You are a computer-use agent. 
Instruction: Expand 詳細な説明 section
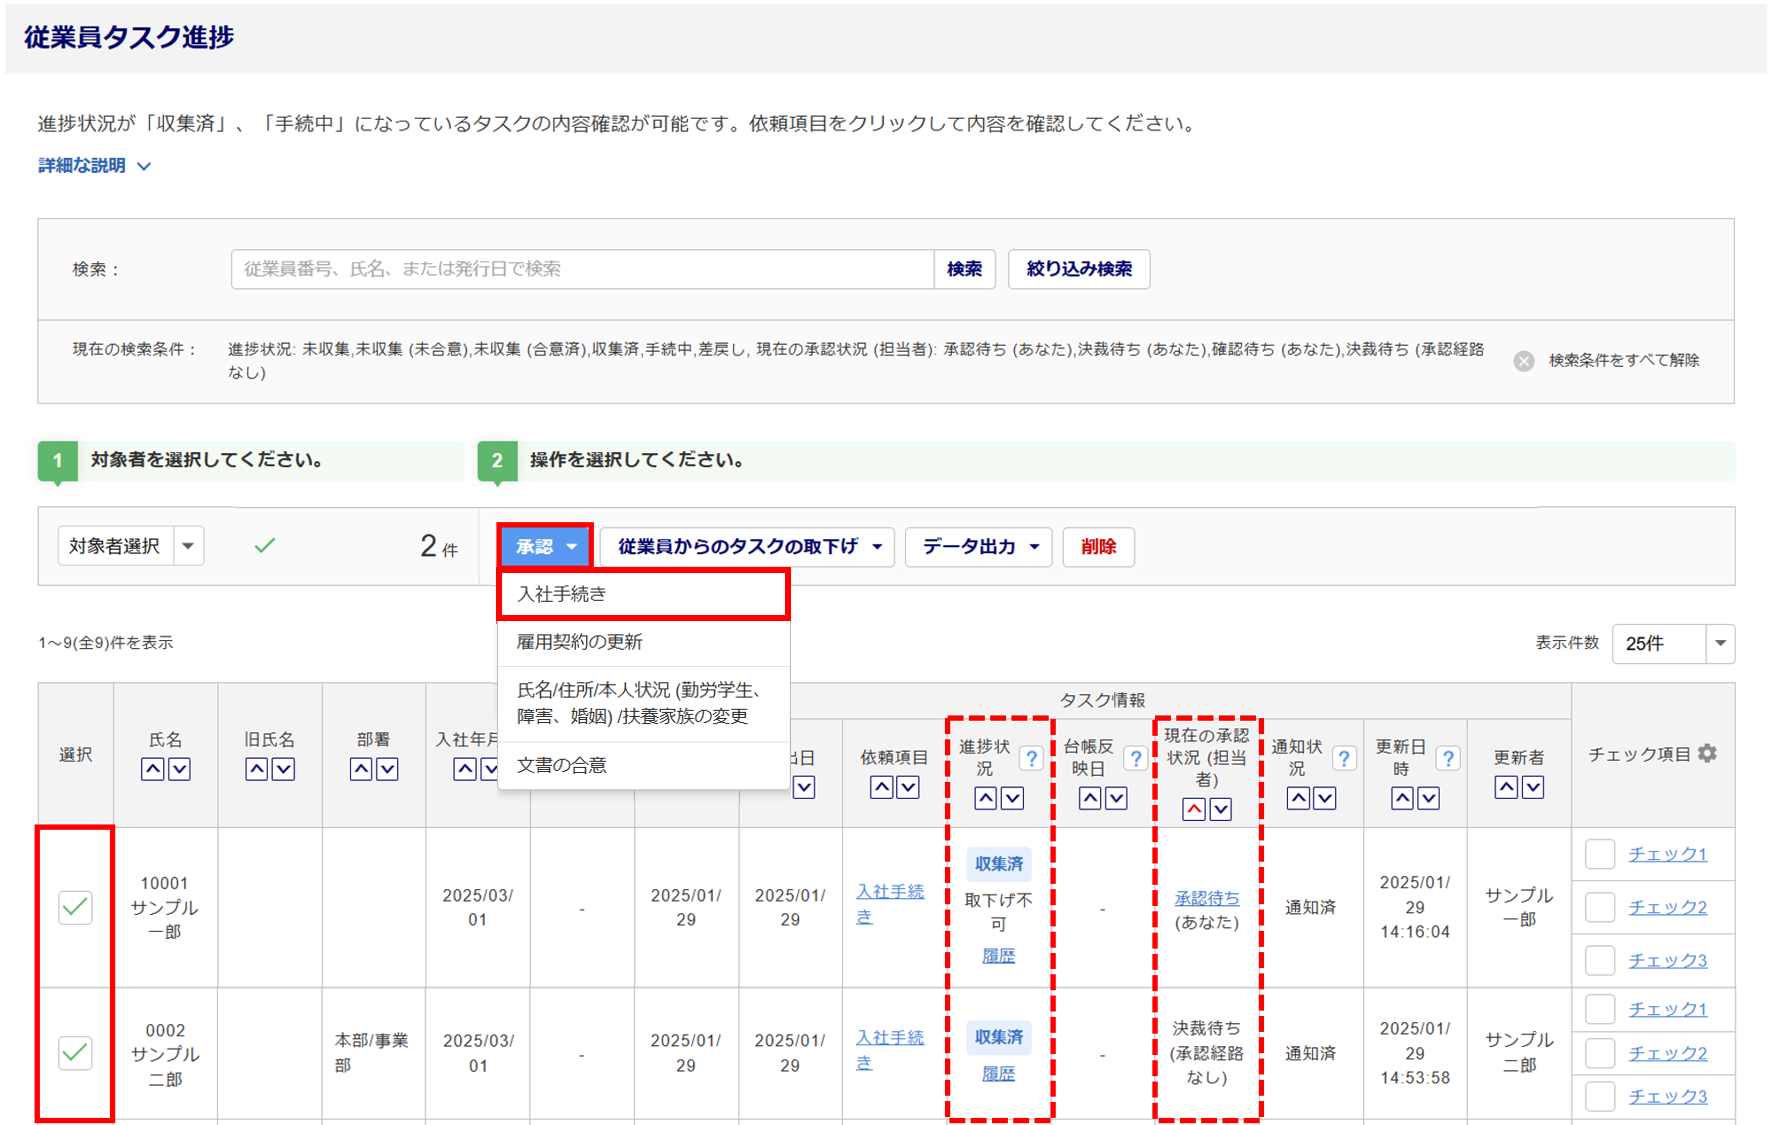coord(94,166)
